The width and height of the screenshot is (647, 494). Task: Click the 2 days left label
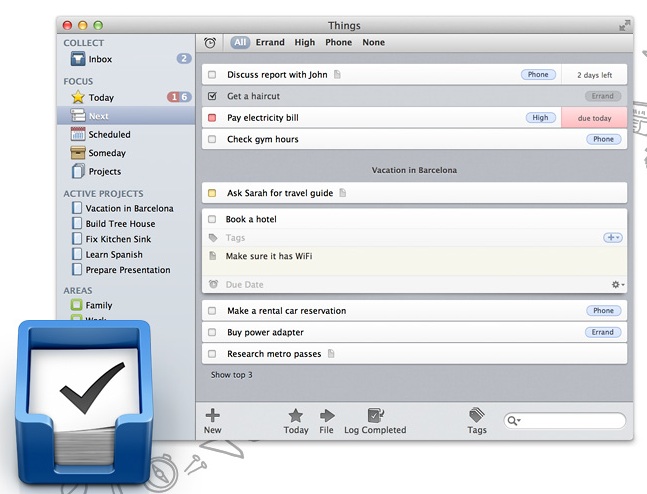pyautogui.click(x=594, y=75)
